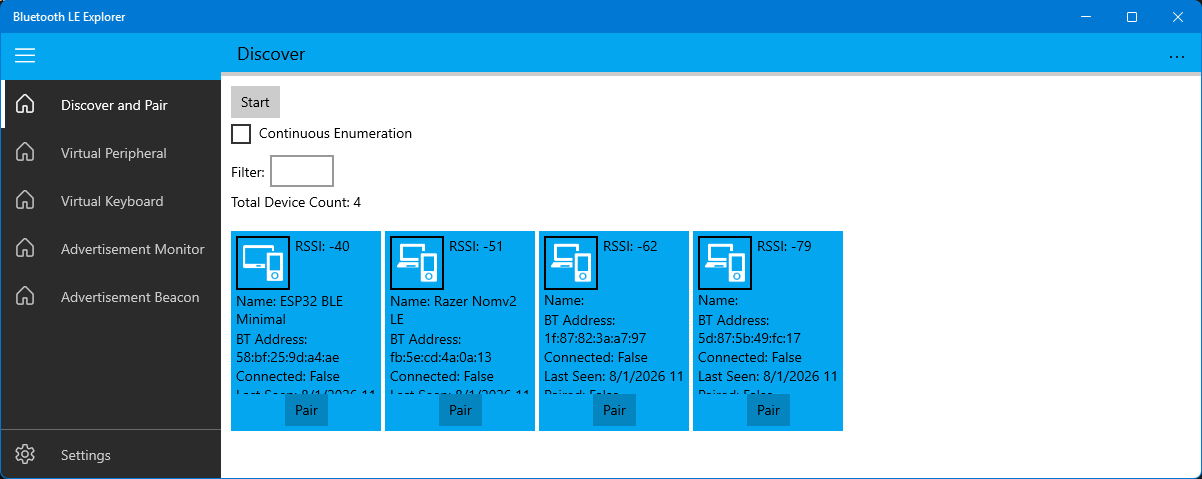
Task: Pair with Razer Nomv2 LE device
Action: [460, 410]
